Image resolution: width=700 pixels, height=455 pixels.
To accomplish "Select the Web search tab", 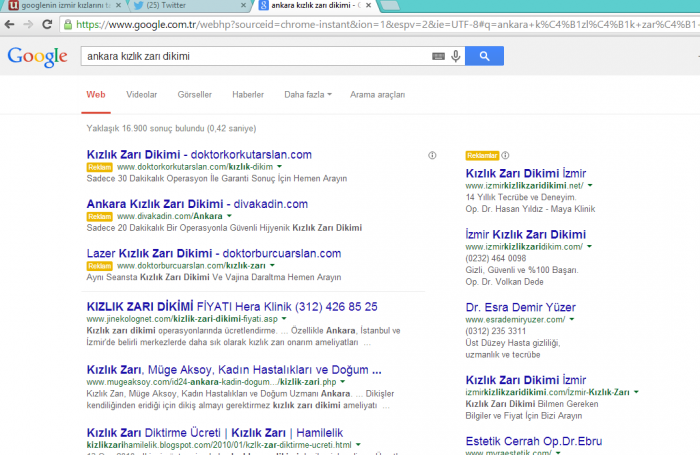I will click(x=96, y=95).
